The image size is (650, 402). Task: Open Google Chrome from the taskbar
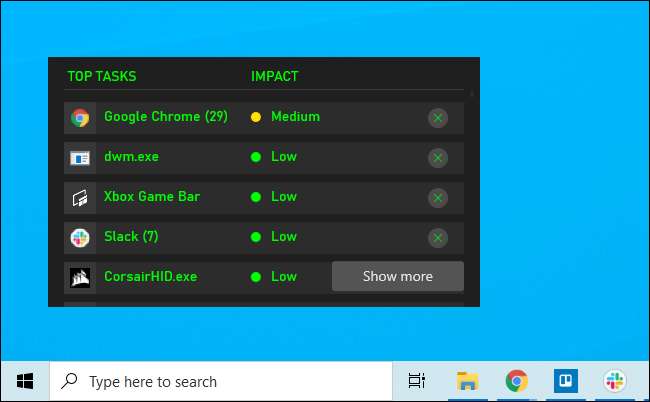pyautogui.click(x=517, y=380)
